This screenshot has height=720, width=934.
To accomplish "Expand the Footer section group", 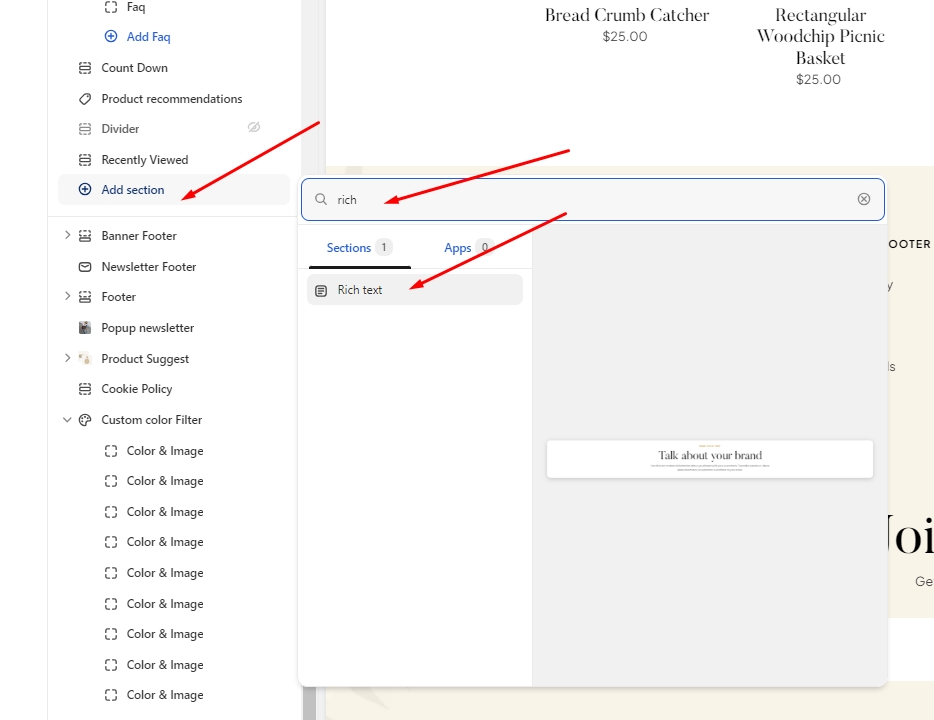I will click(67, 297).
